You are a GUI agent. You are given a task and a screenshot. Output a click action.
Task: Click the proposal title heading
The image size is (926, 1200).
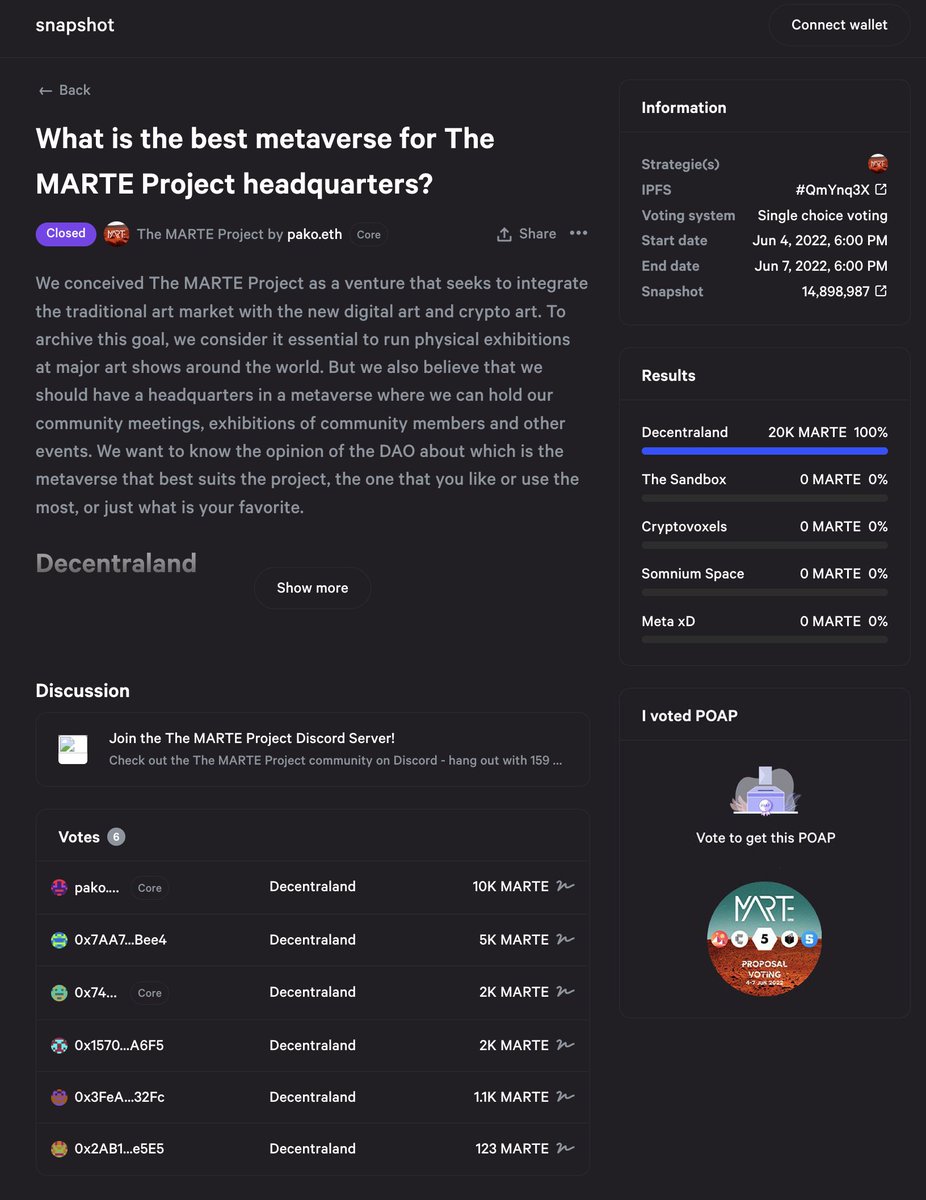tap(265, 161)
